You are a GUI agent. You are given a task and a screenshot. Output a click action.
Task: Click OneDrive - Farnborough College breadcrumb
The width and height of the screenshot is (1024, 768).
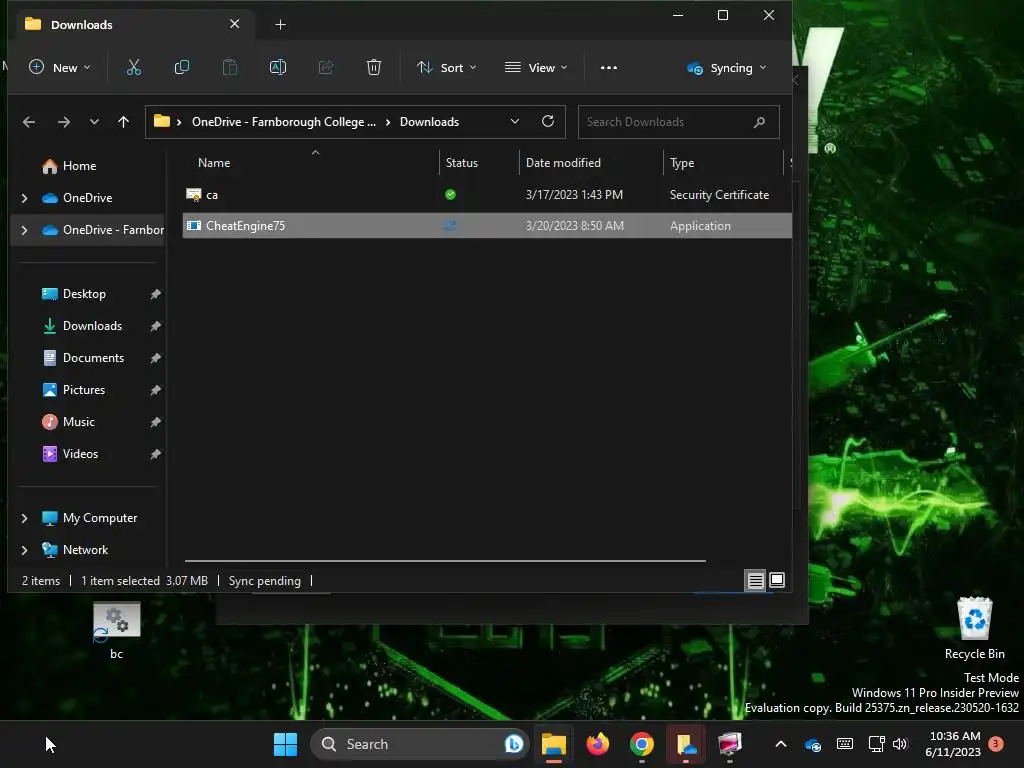click(283, 122)
